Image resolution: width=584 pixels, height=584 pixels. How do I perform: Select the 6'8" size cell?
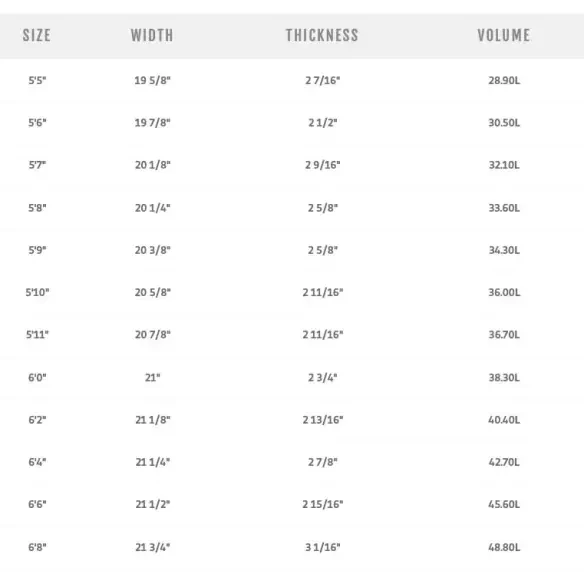(x=37, y=547)
